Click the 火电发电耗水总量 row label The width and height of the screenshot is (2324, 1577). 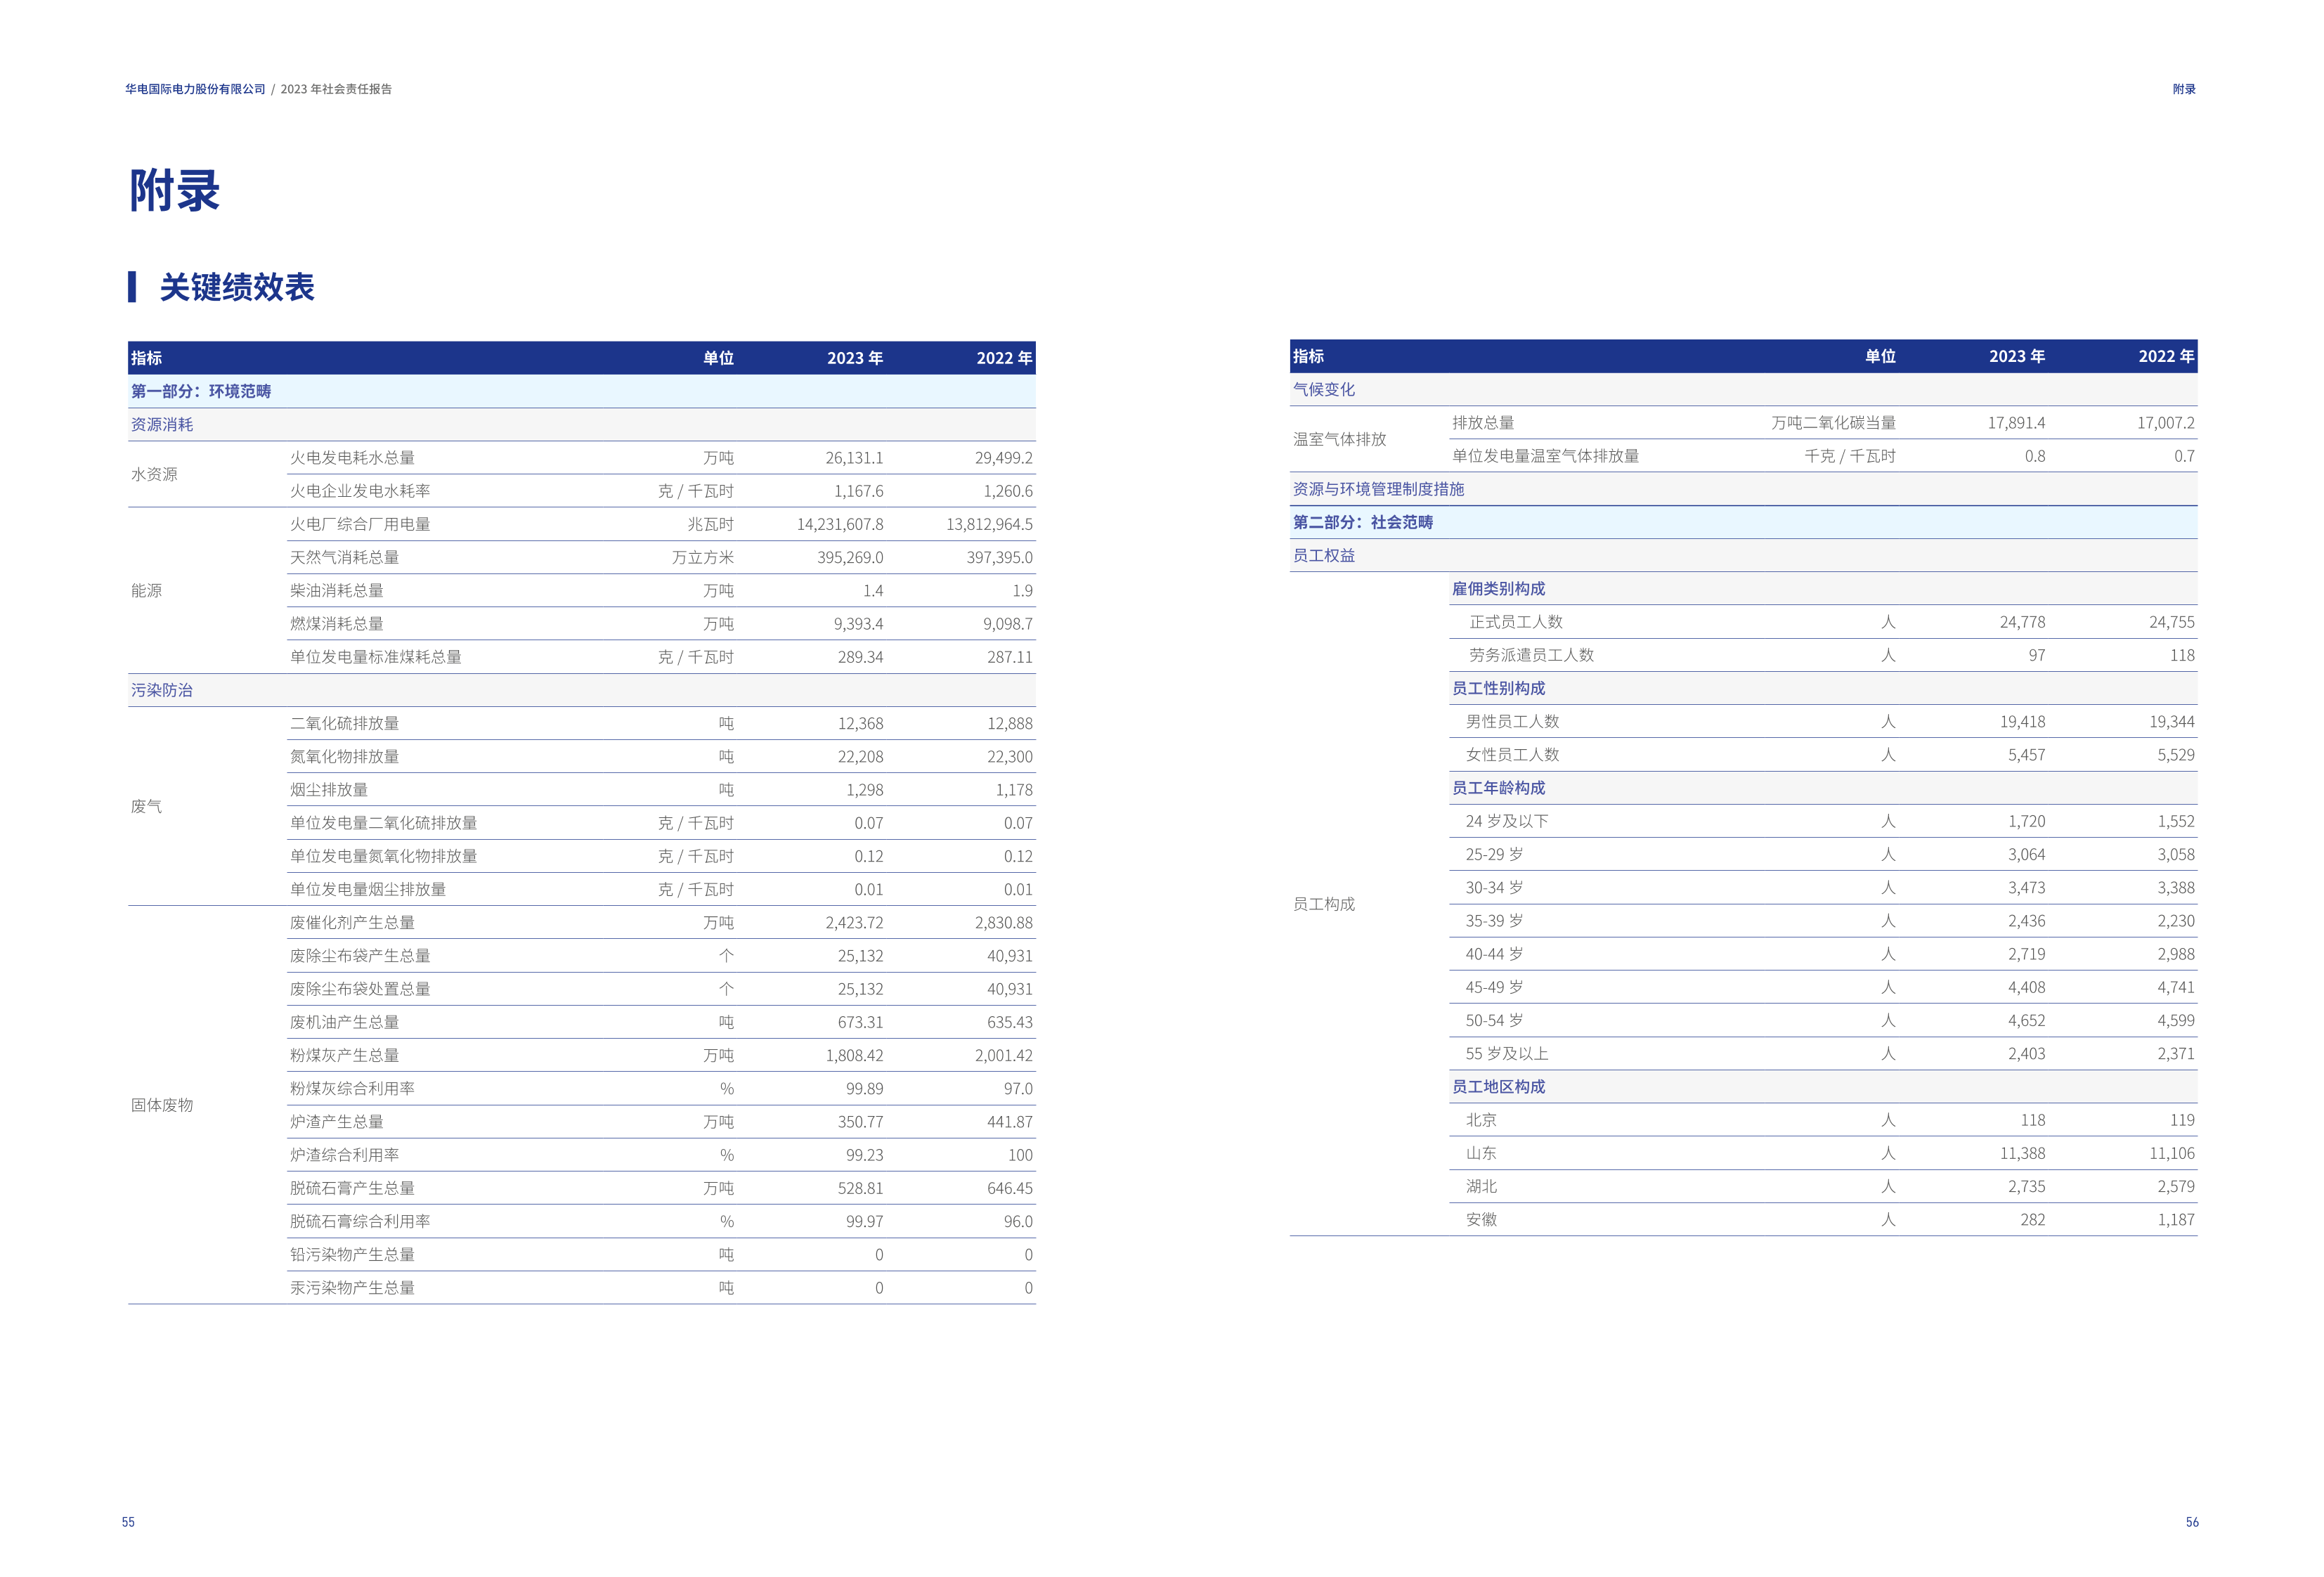coord(352,457)
